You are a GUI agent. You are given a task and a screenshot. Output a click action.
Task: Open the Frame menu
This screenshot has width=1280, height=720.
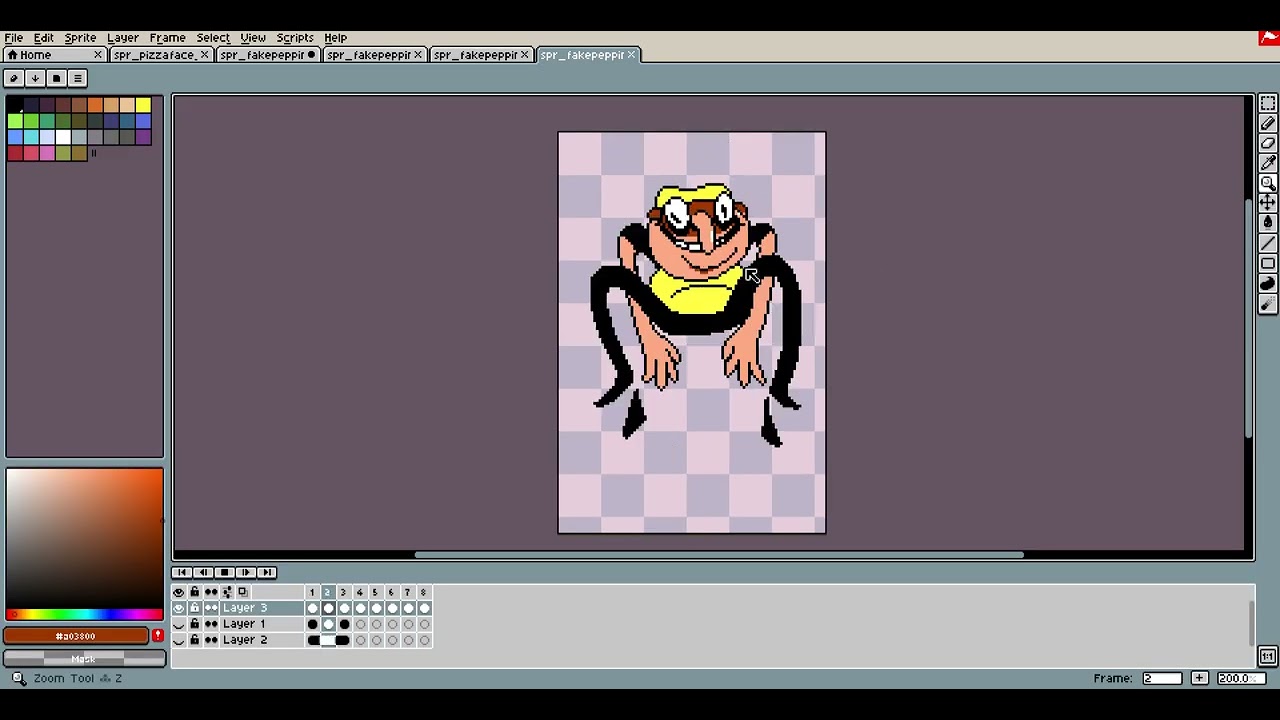click(167, 37)
